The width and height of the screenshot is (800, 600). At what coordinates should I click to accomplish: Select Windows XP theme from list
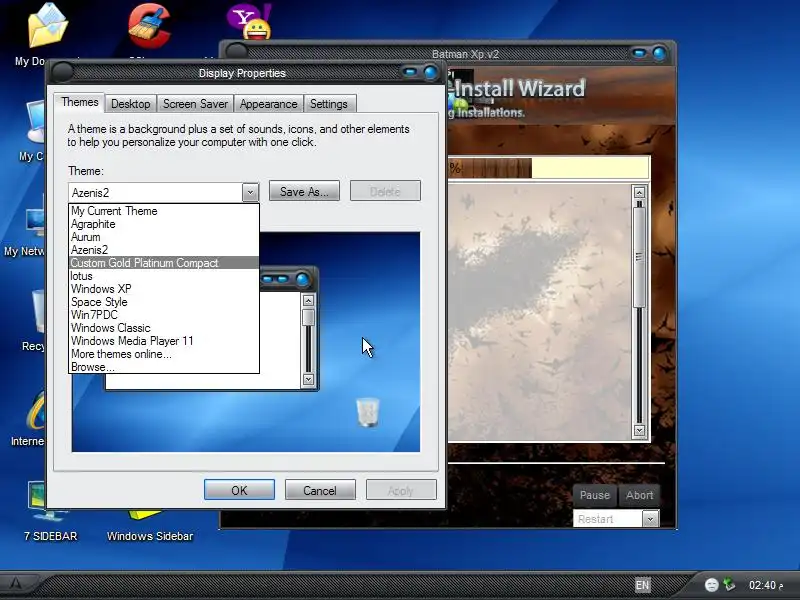(164, 289)
